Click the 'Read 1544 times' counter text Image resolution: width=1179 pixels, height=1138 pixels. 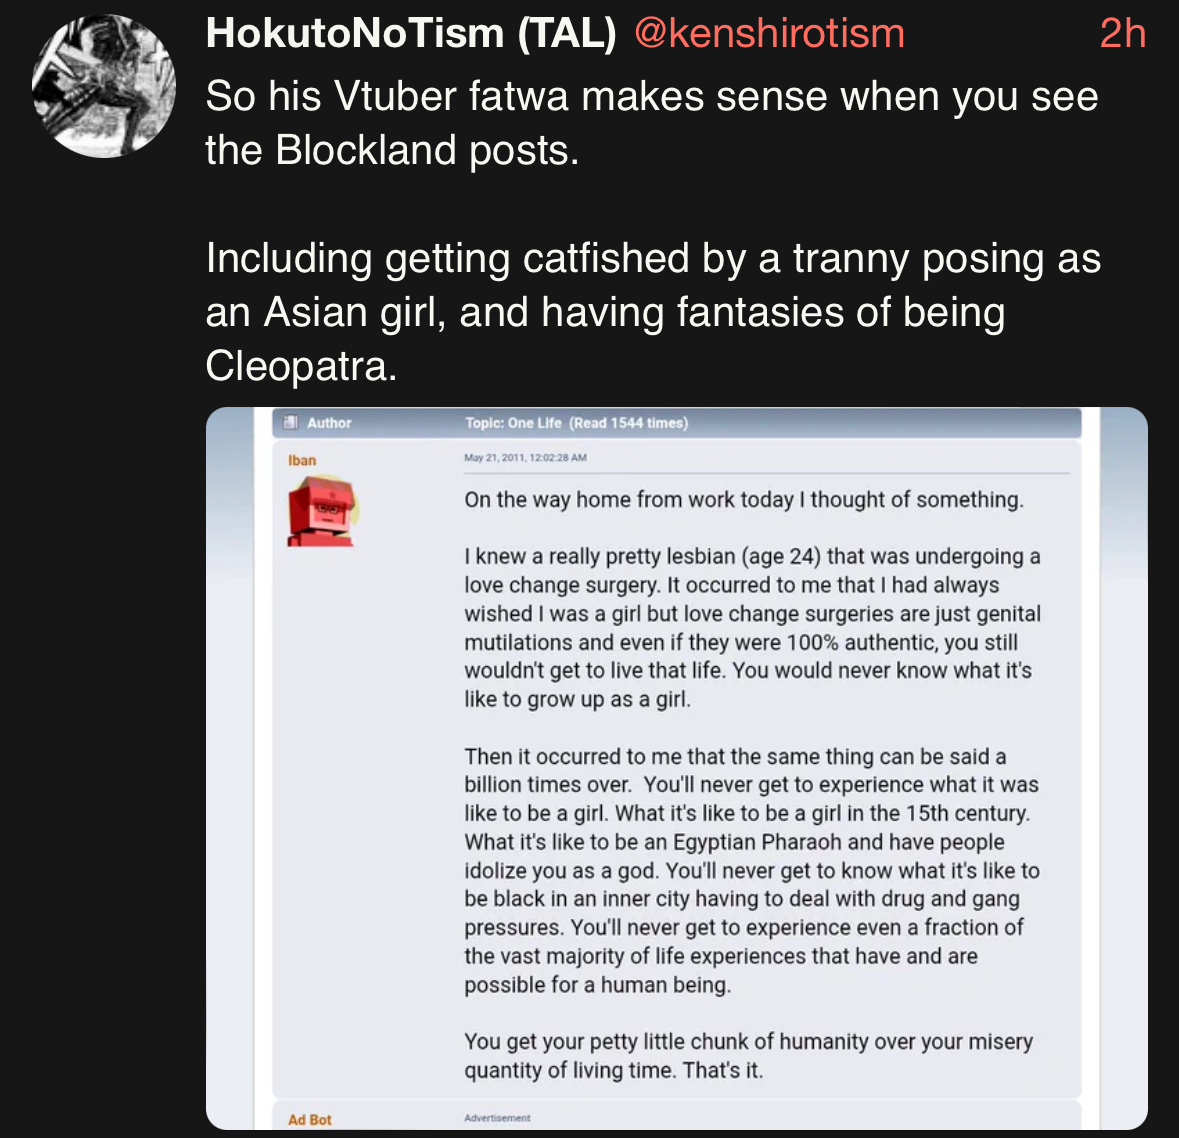tap(629, 423)
